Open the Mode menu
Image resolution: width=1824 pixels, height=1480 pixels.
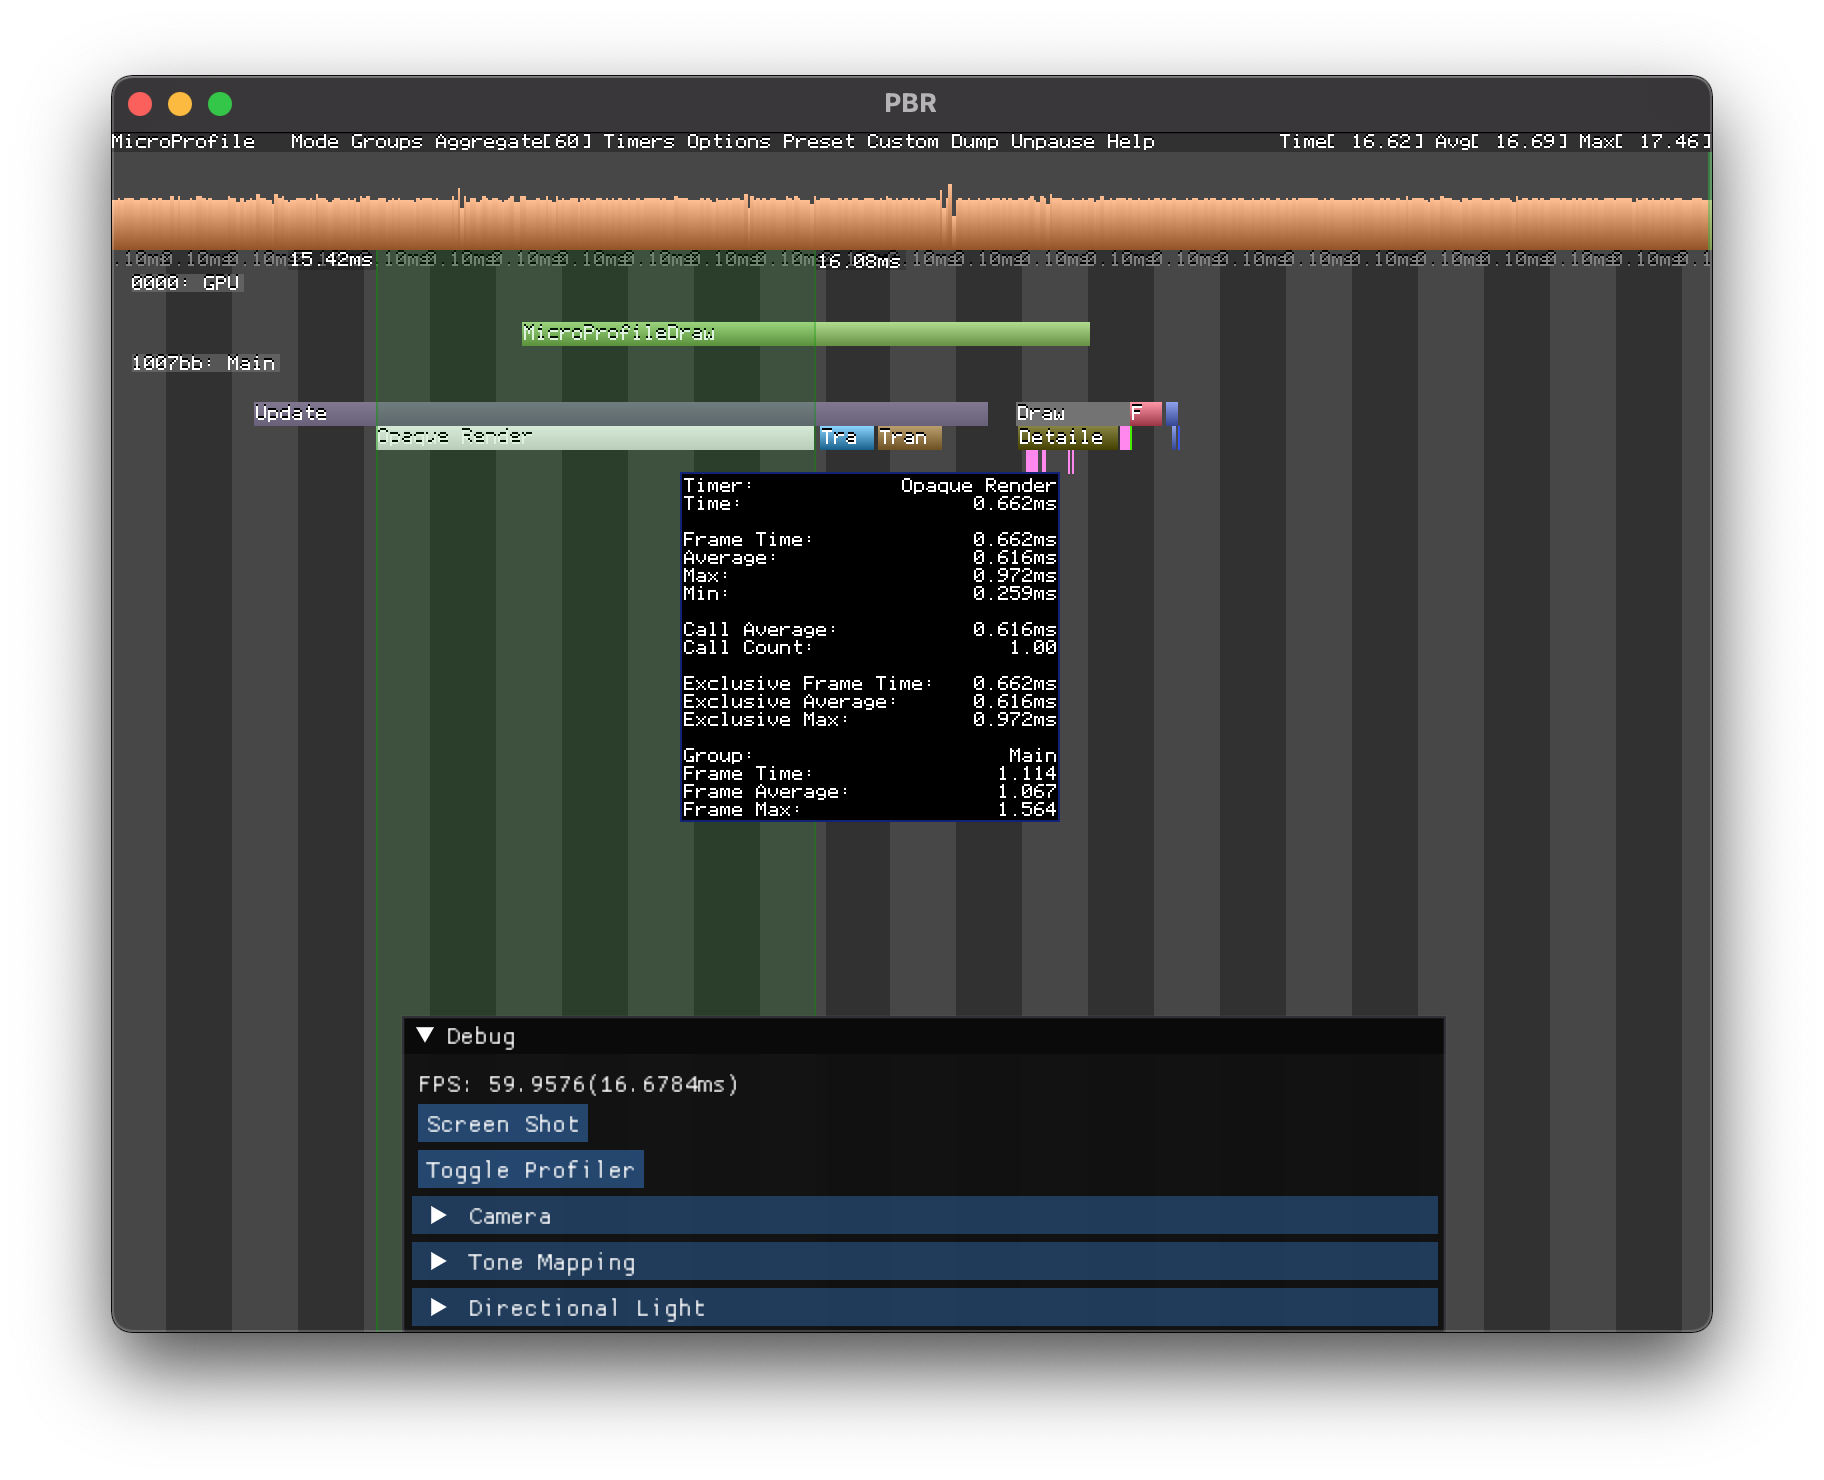[x=314, y=141]
